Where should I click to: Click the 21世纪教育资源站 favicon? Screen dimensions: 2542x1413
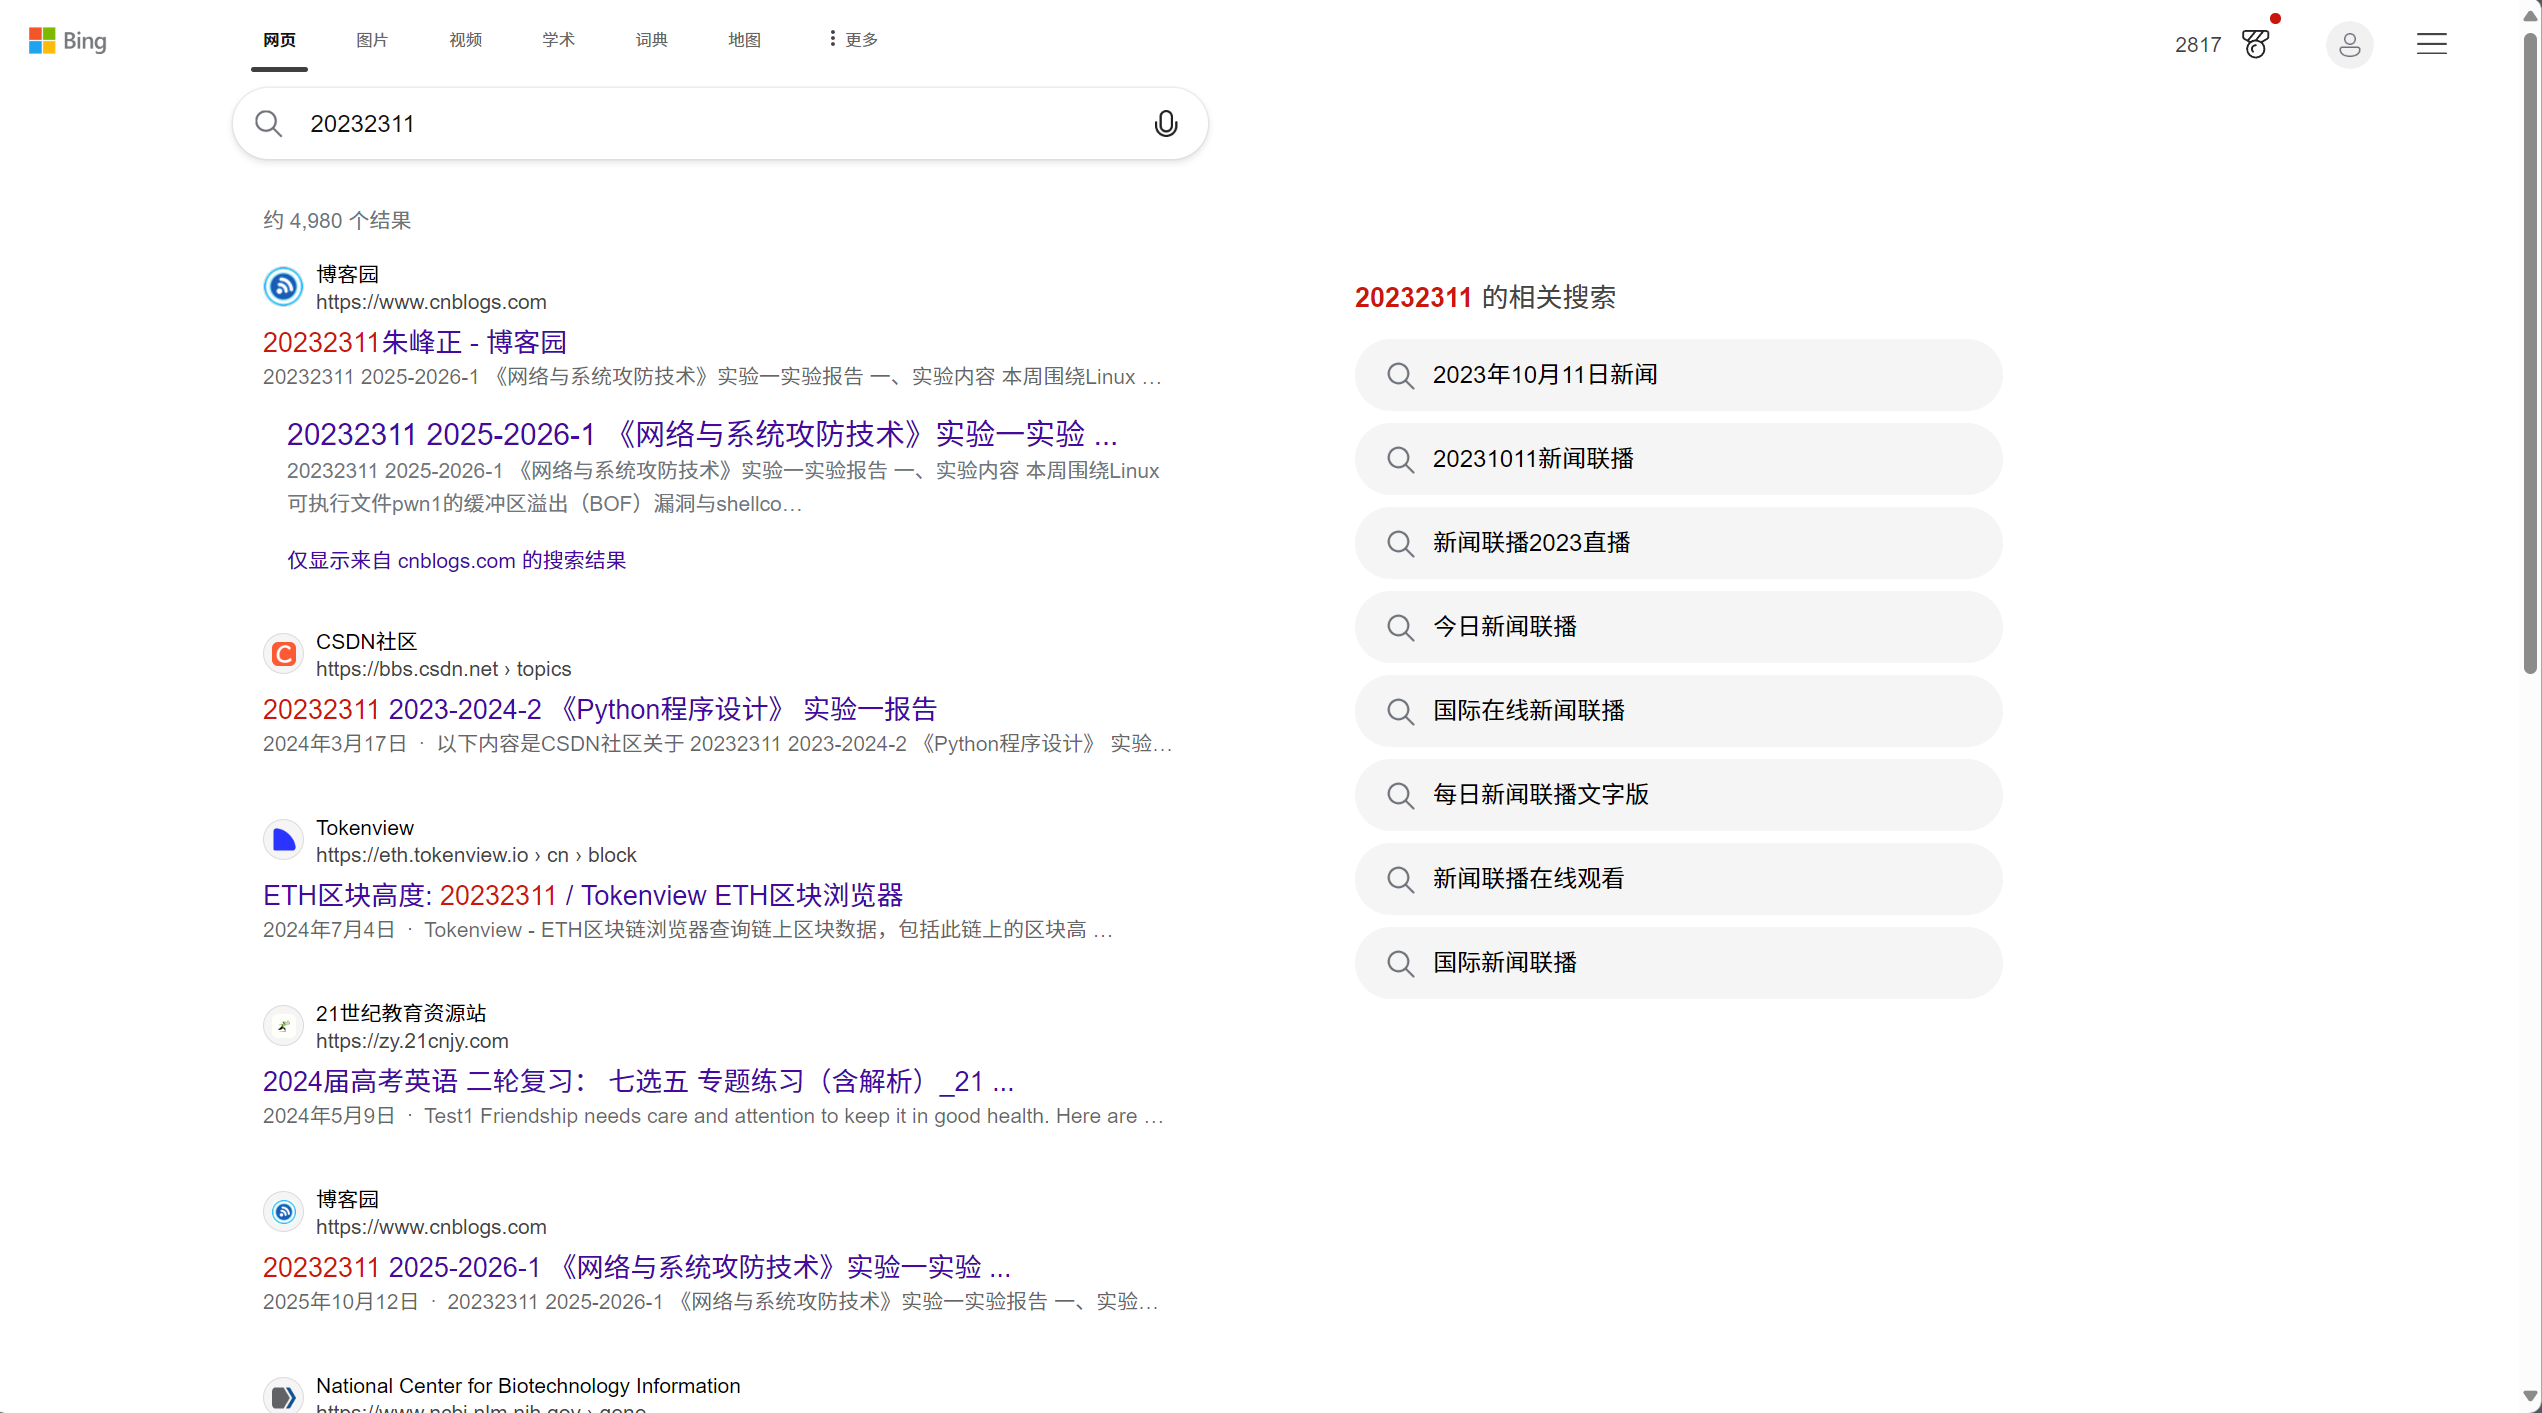[284, 1026]
